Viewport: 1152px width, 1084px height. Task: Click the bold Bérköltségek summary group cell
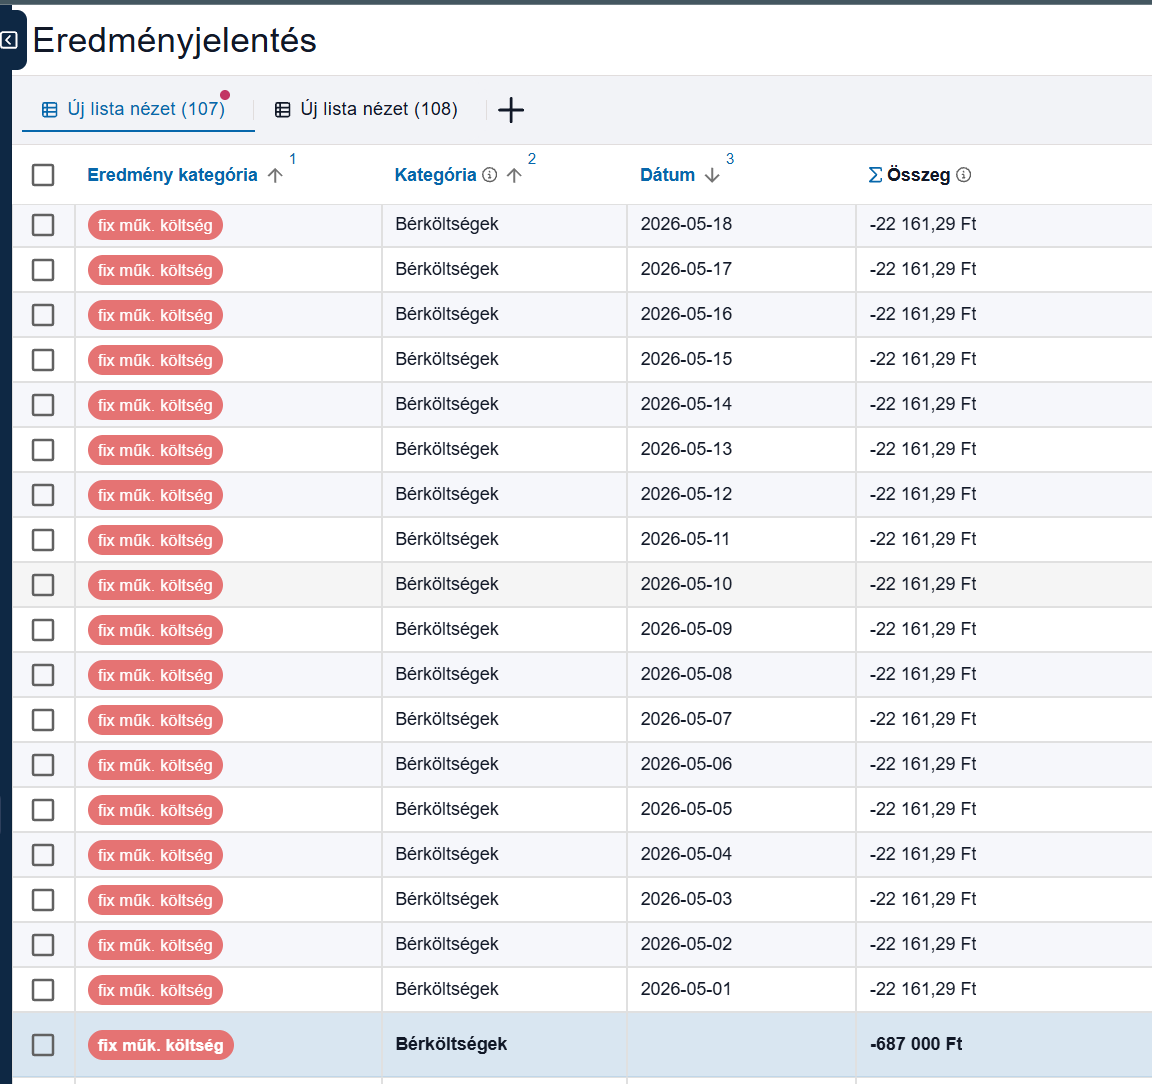coord(451,1044)
